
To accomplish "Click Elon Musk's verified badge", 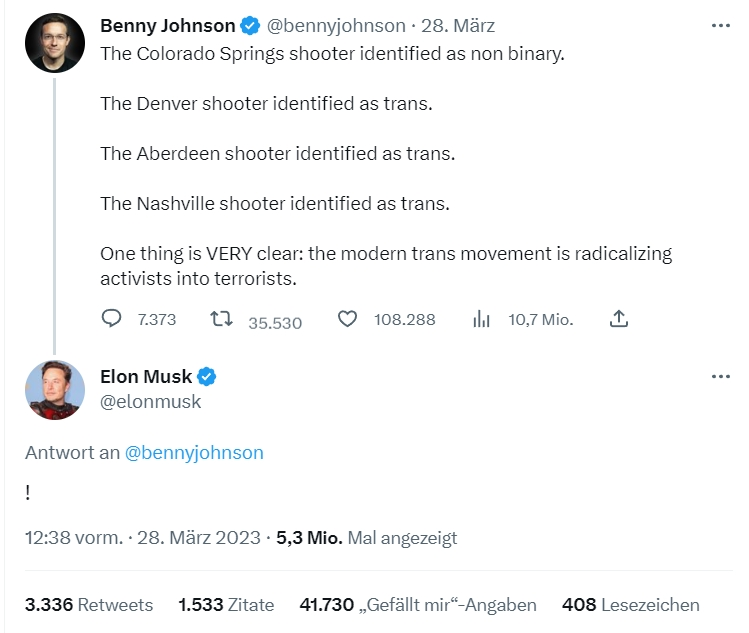I will 207,377.
